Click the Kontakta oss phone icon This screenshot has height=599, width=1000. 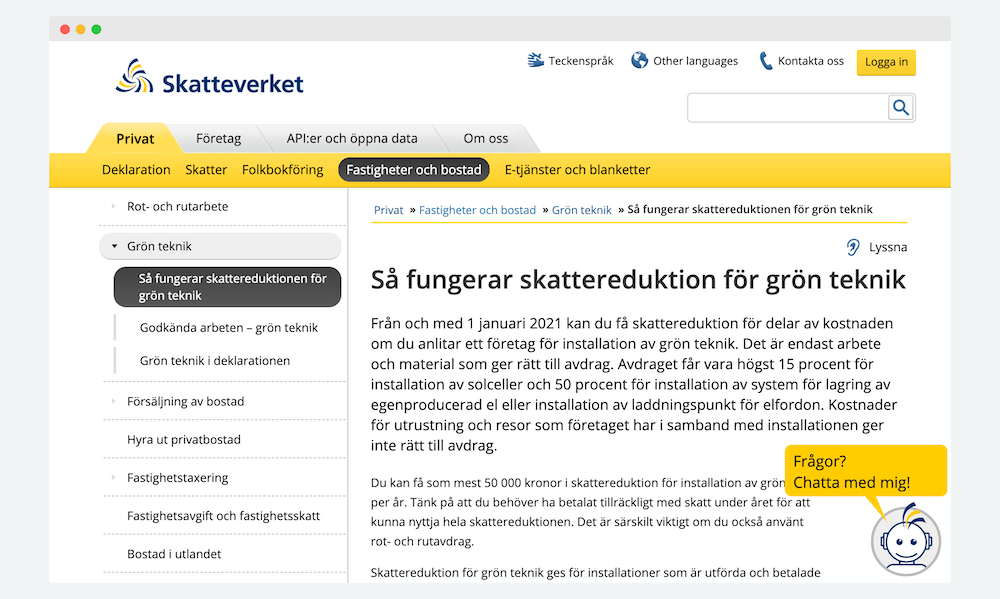tap(766, 61)
